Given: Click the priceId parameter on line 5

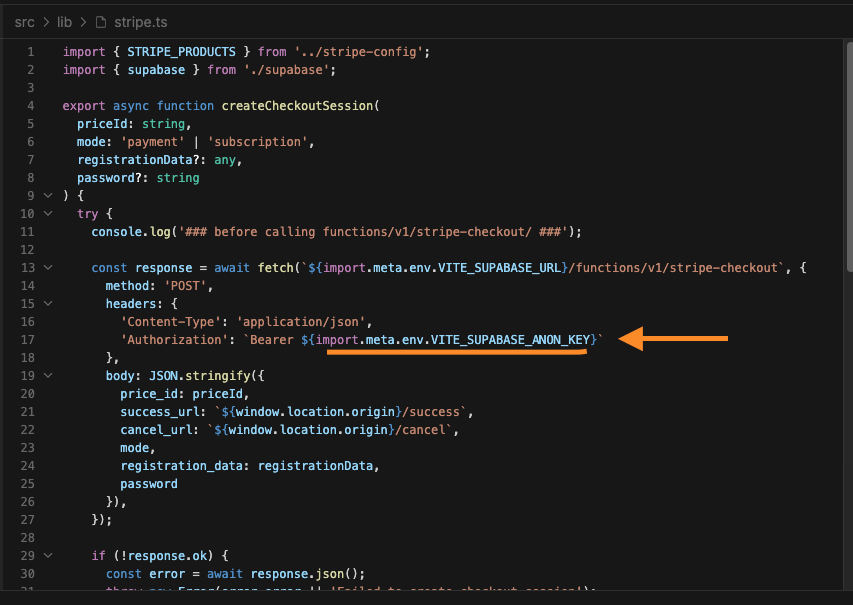Looking at the screenshot, I should (102, 124).
